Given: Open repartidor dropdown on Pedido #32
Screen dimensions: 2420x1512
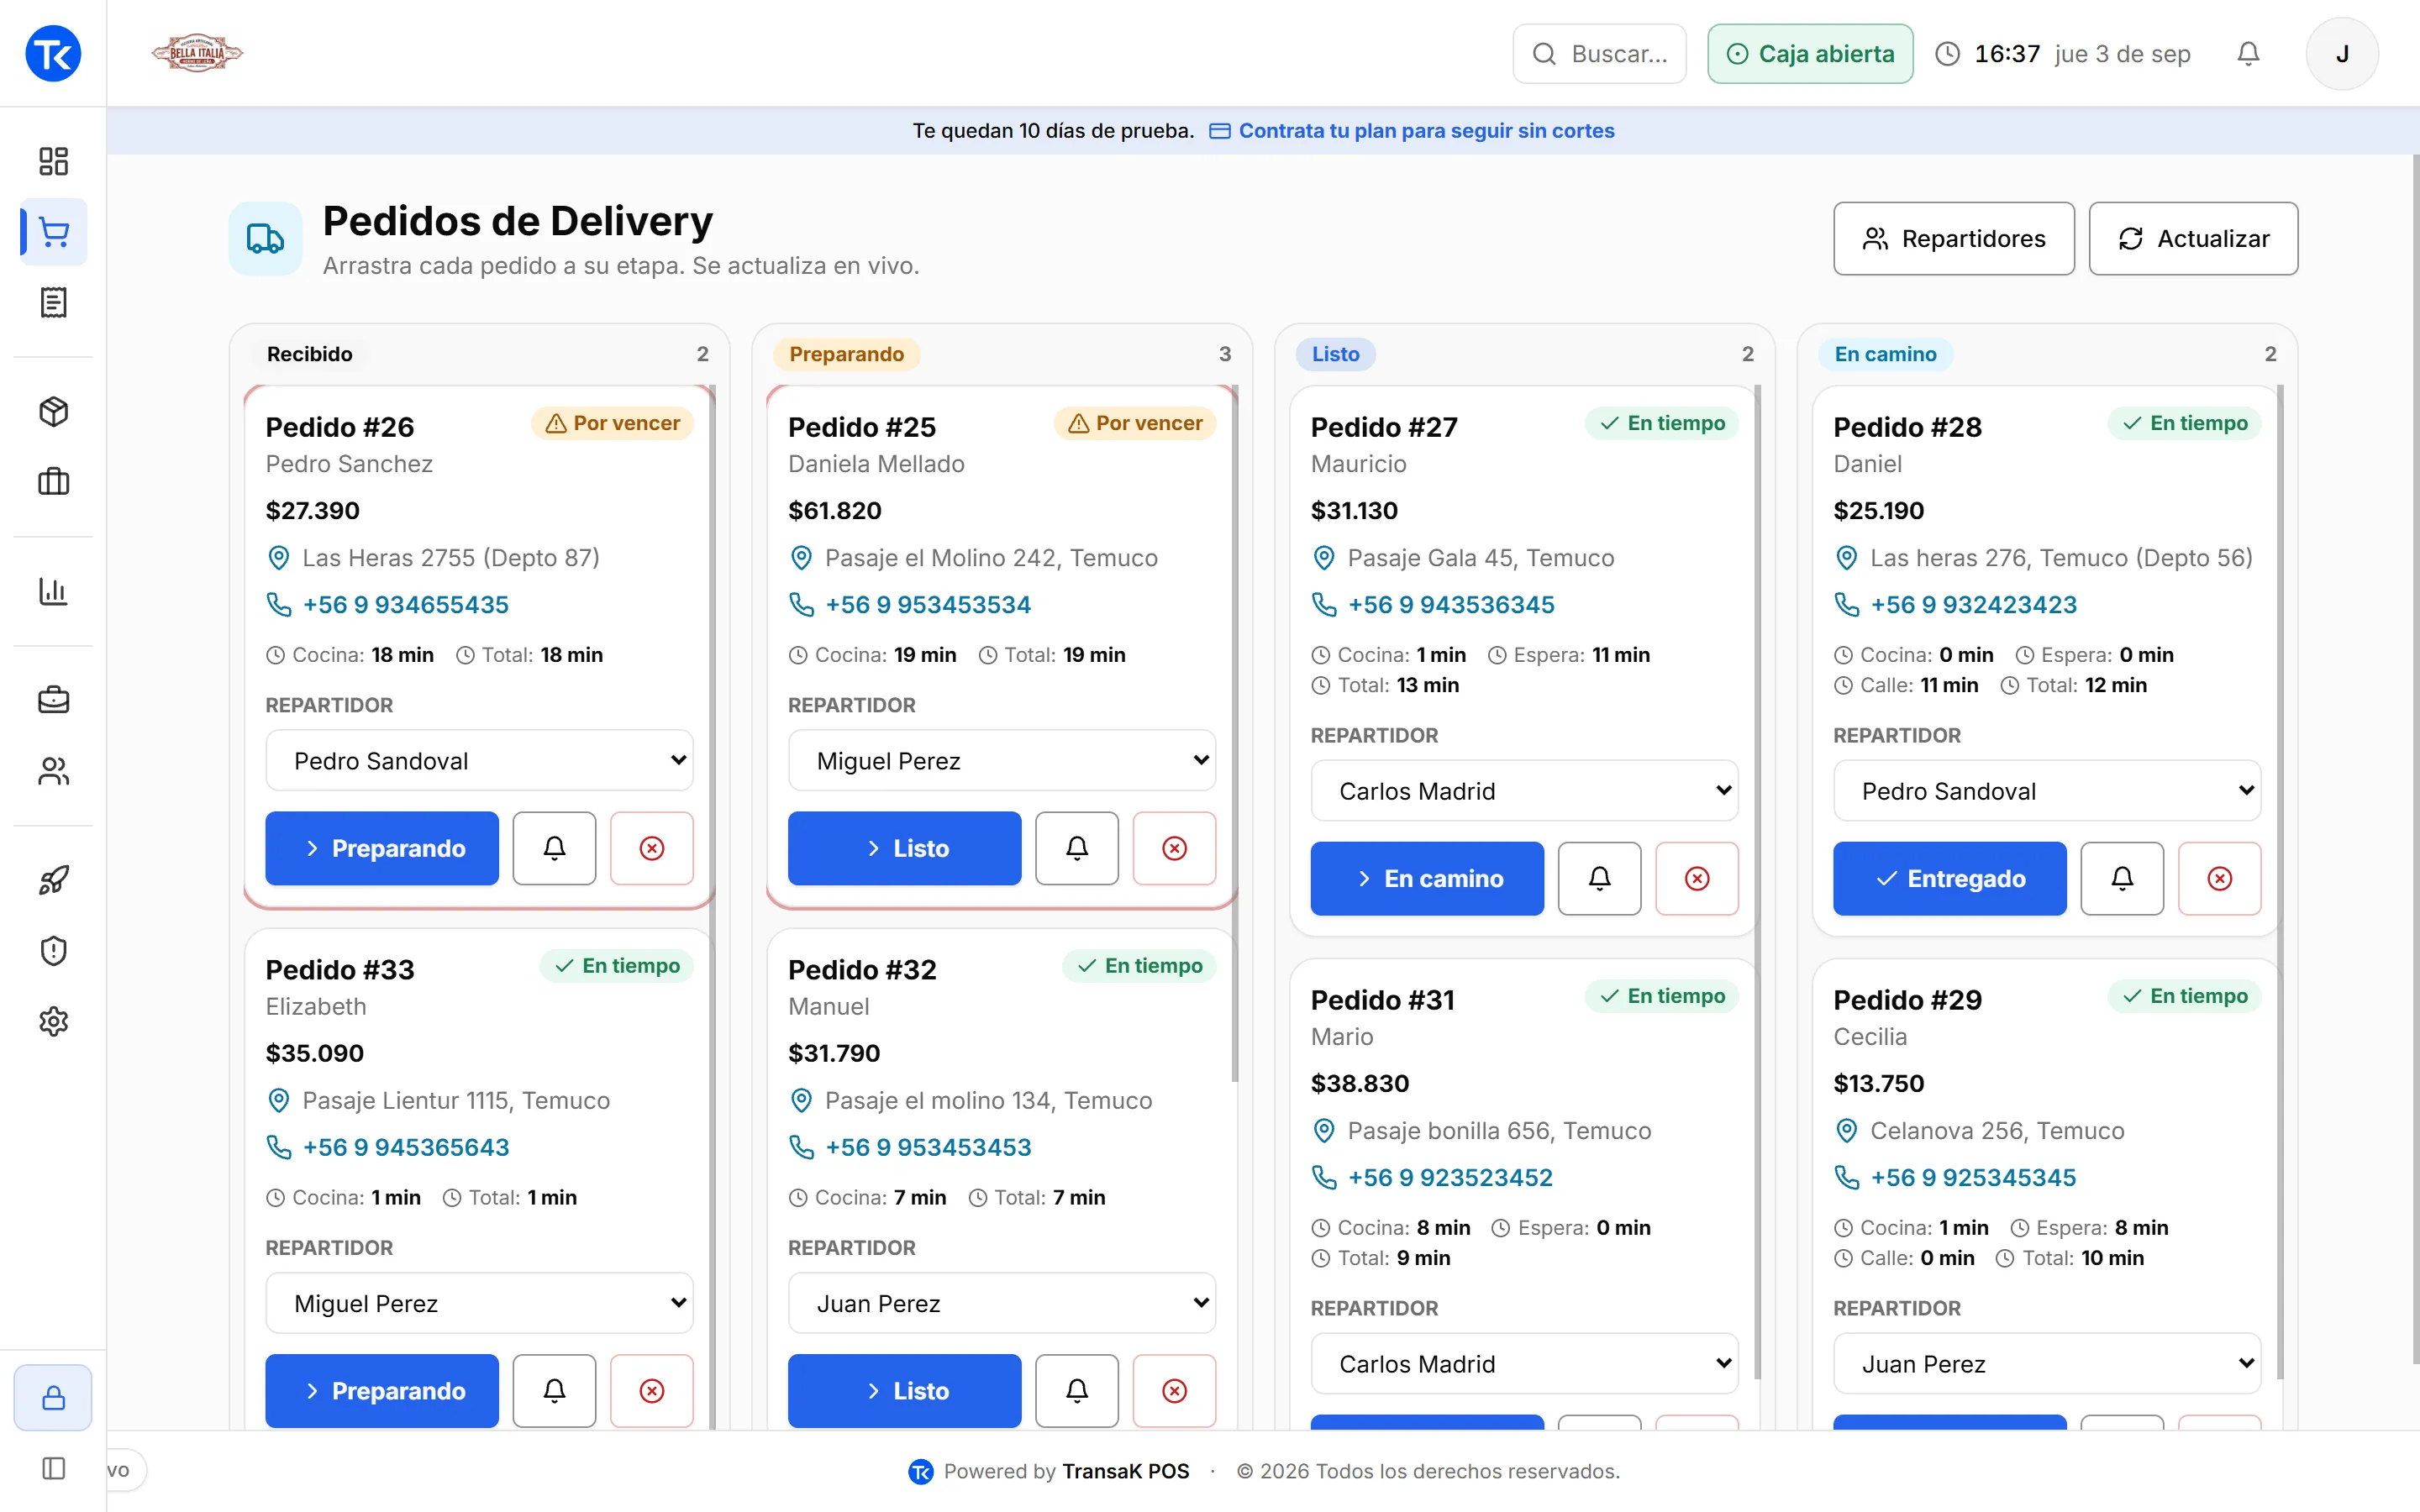Looking at the screenshot, I should pyautogui.click(x=1002, y=1303).
